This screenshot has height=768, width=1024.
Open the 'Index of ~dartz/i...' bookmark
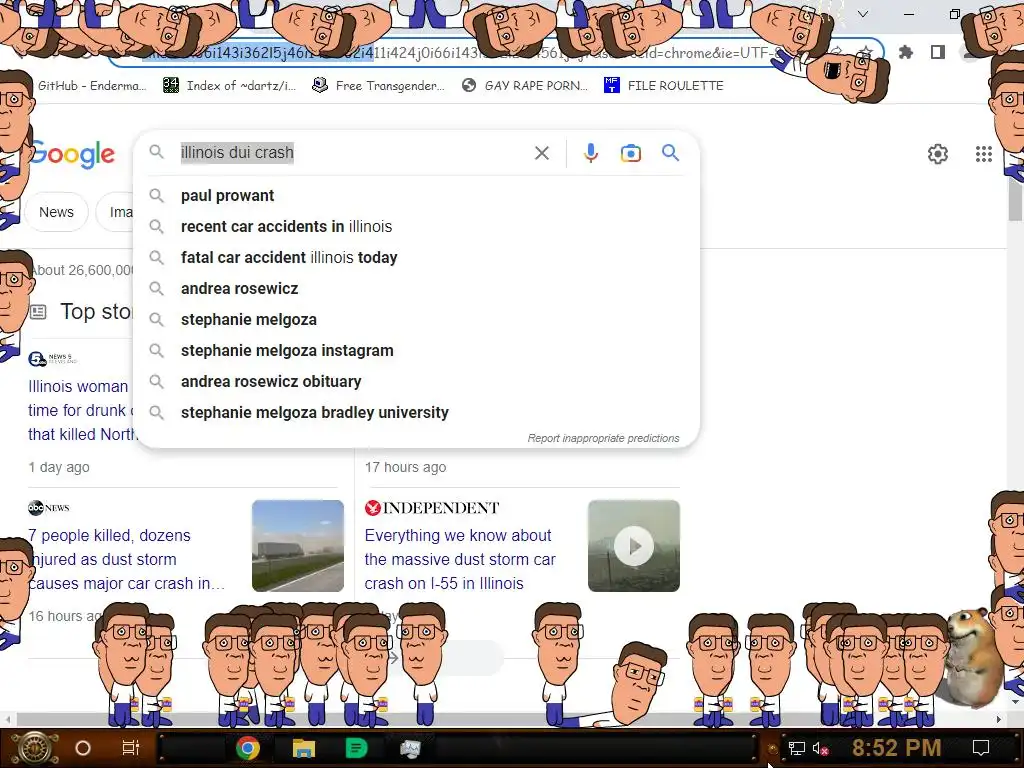click(x=229, y=86)
